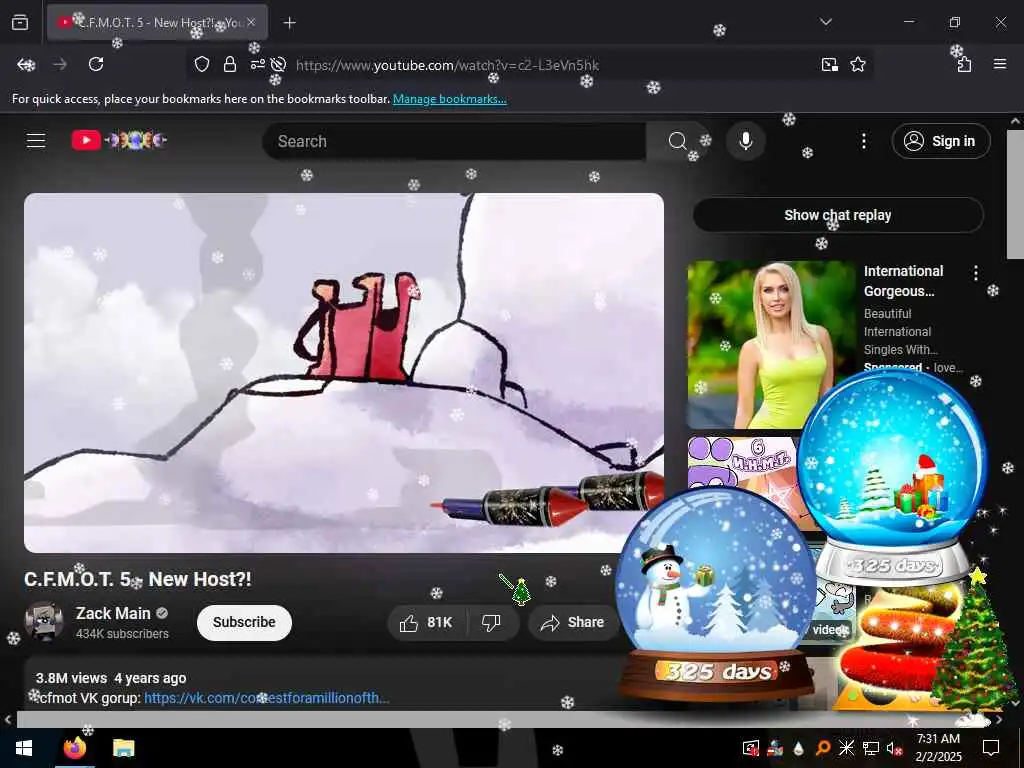This screenshot has height=768, width=1024.
Task: Activate voice search microphone
Action: pyautogui.click(x=745, y=141)
